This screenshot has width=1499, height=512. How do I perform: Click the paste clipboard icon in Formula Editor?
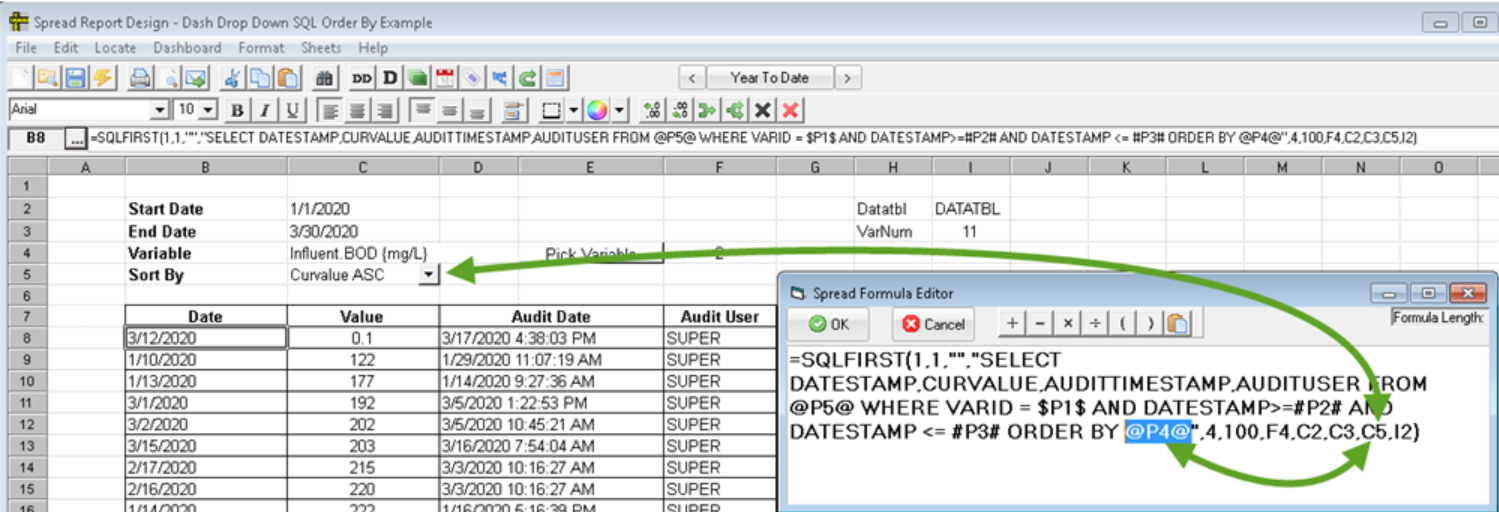pyautogui.click(x=1177, y=324)
